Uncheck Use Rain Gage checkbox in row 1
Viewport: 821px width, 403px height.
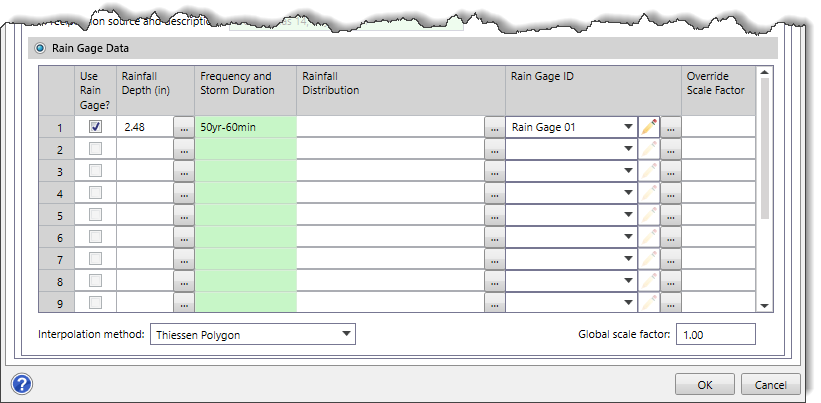(x=96, y=127)
